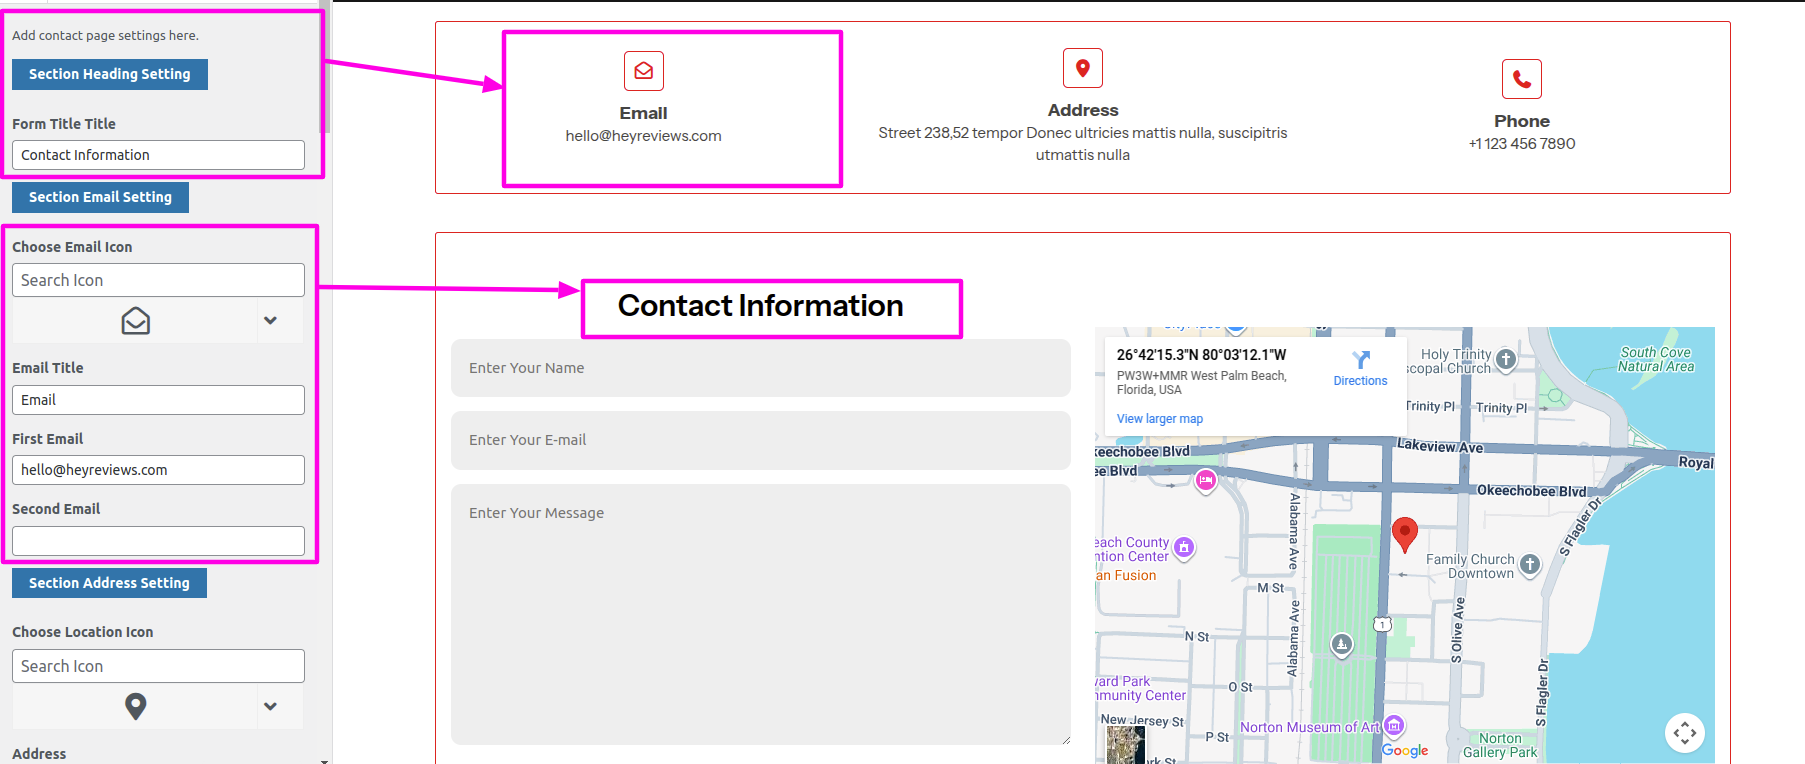Image resolution: width=1805 pixels, height=764 pixels.
Task: Expand the location icon chooser dropdown
Action: [x=270, y=706]
